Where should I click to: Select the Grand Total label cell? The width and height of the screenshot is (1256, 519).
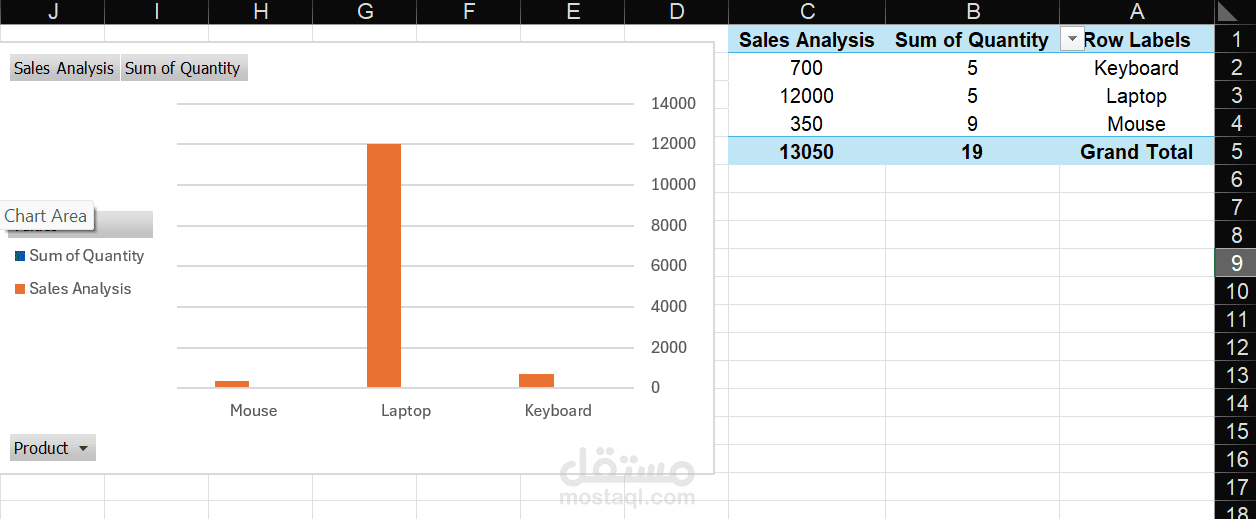[x=1137, y=152]
